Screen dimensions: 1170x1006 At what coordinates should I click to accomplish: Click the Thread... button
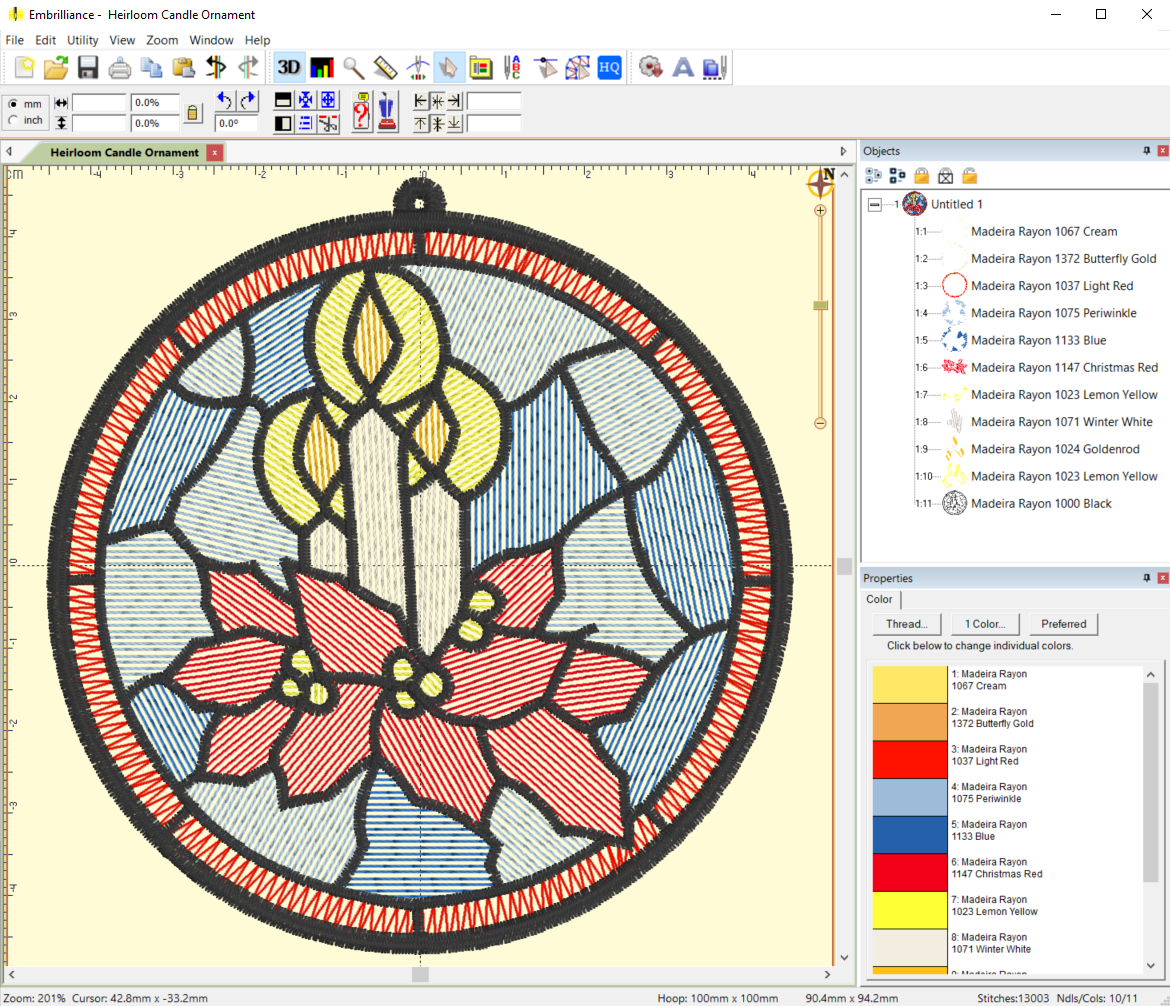click(906, 624)
